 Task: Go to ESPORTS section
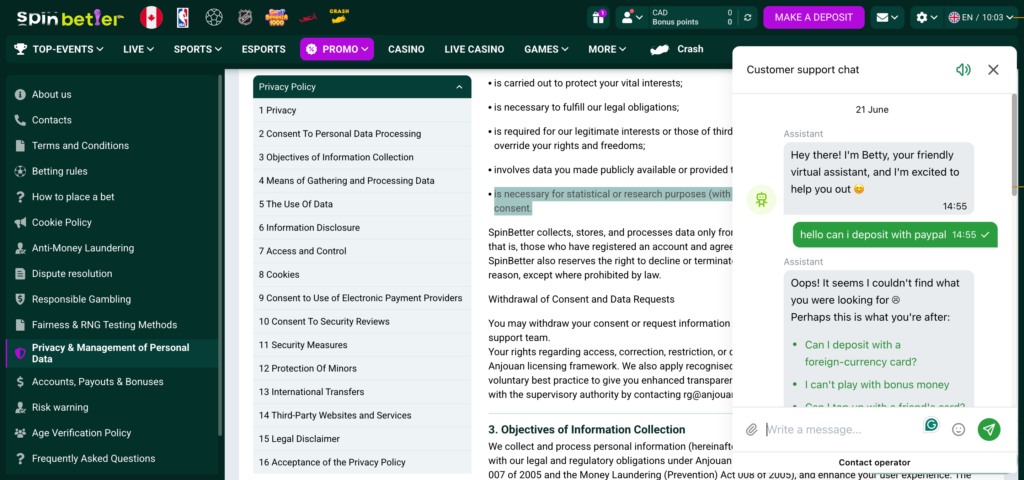coord(263,49)
